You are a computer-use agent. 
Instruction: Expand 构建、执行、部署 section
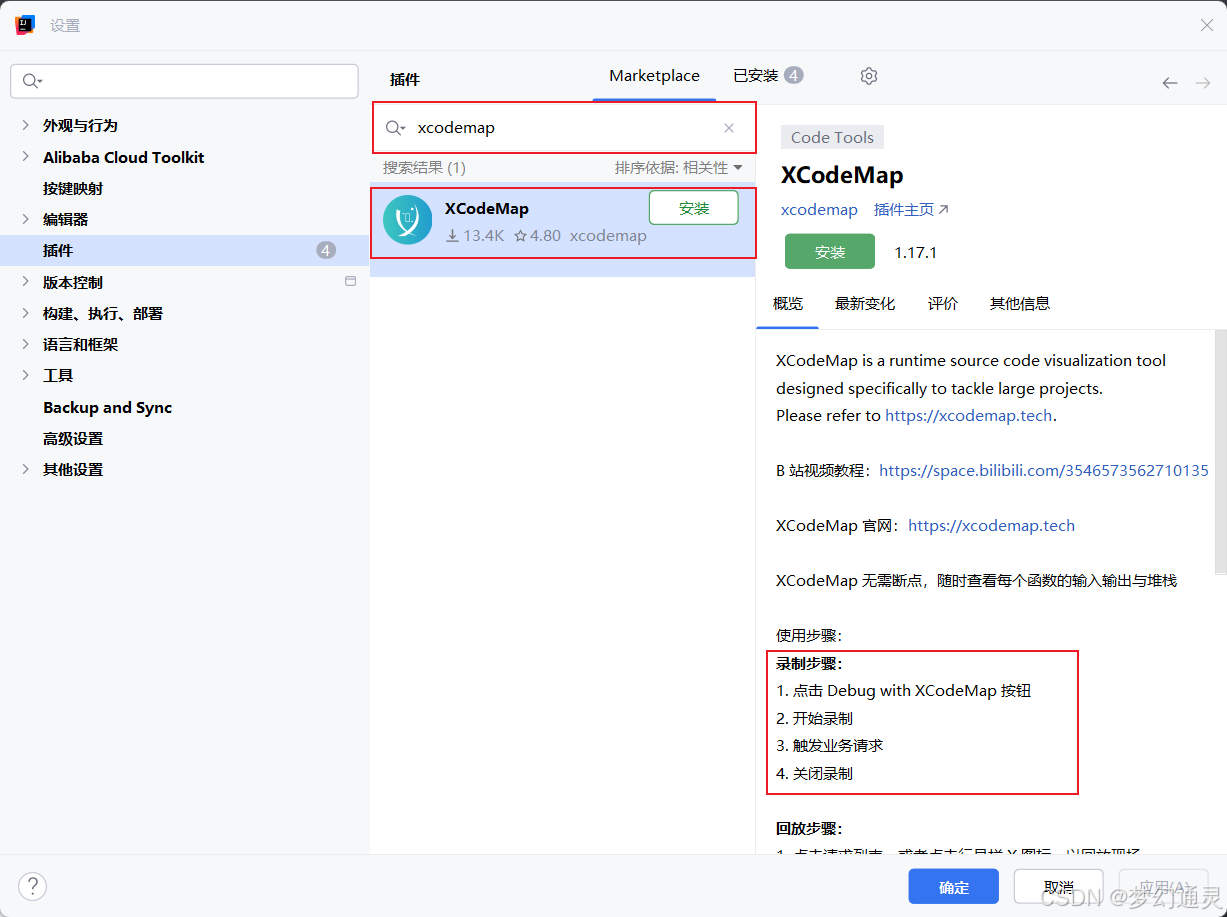point(26,313)
